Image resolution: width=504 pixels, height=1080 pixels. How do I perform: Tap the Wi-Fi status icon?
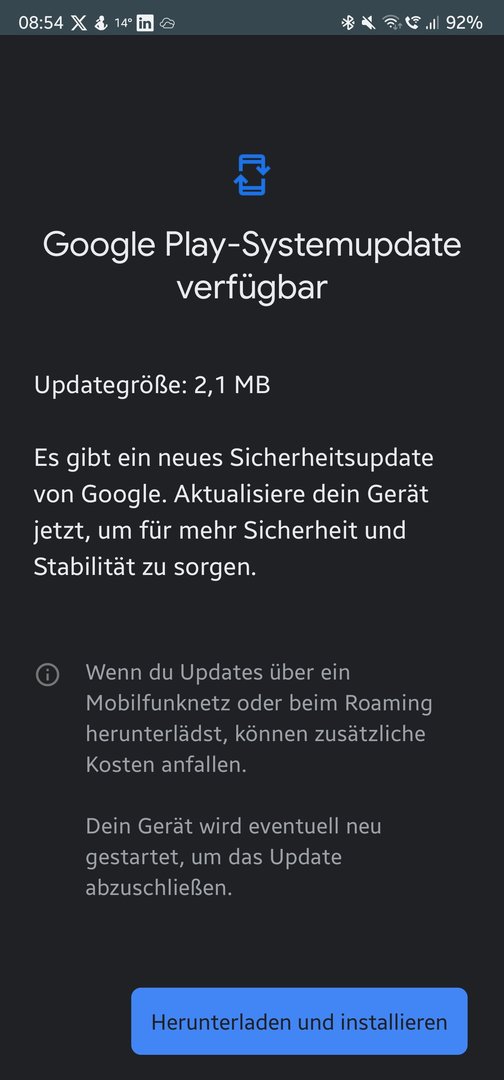click(x=392, y=23)
